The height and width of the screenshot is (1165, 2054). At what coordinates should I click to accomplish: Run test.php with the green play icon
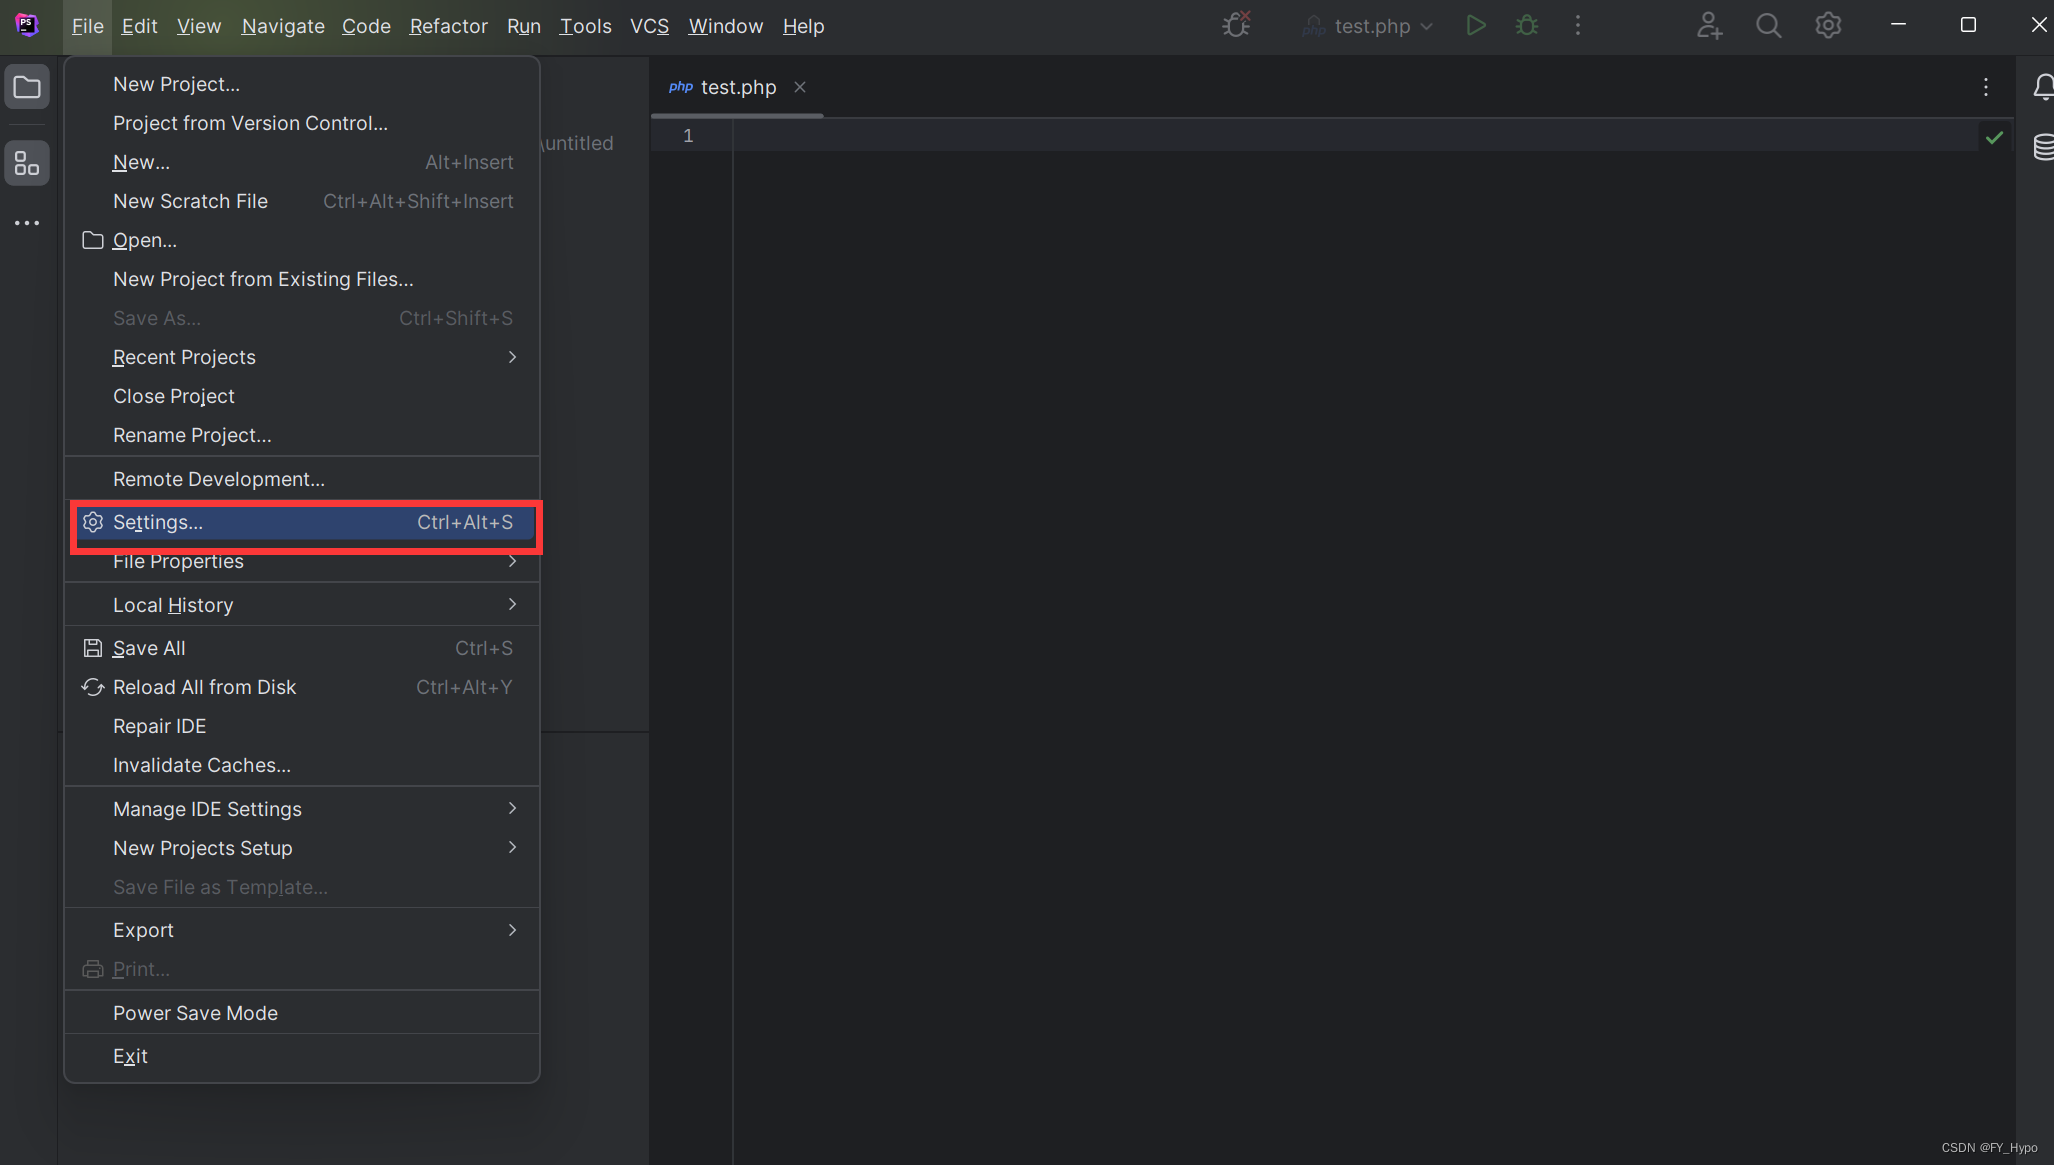tap(1476, 25)
